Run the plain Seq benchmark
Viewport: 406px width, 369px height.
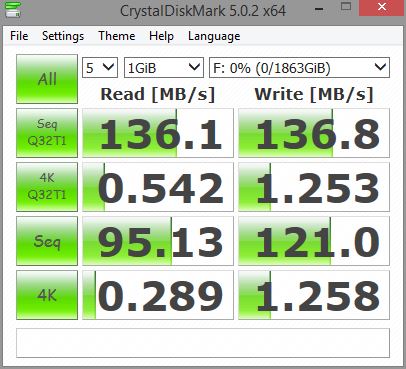click(x=47, y=241)
